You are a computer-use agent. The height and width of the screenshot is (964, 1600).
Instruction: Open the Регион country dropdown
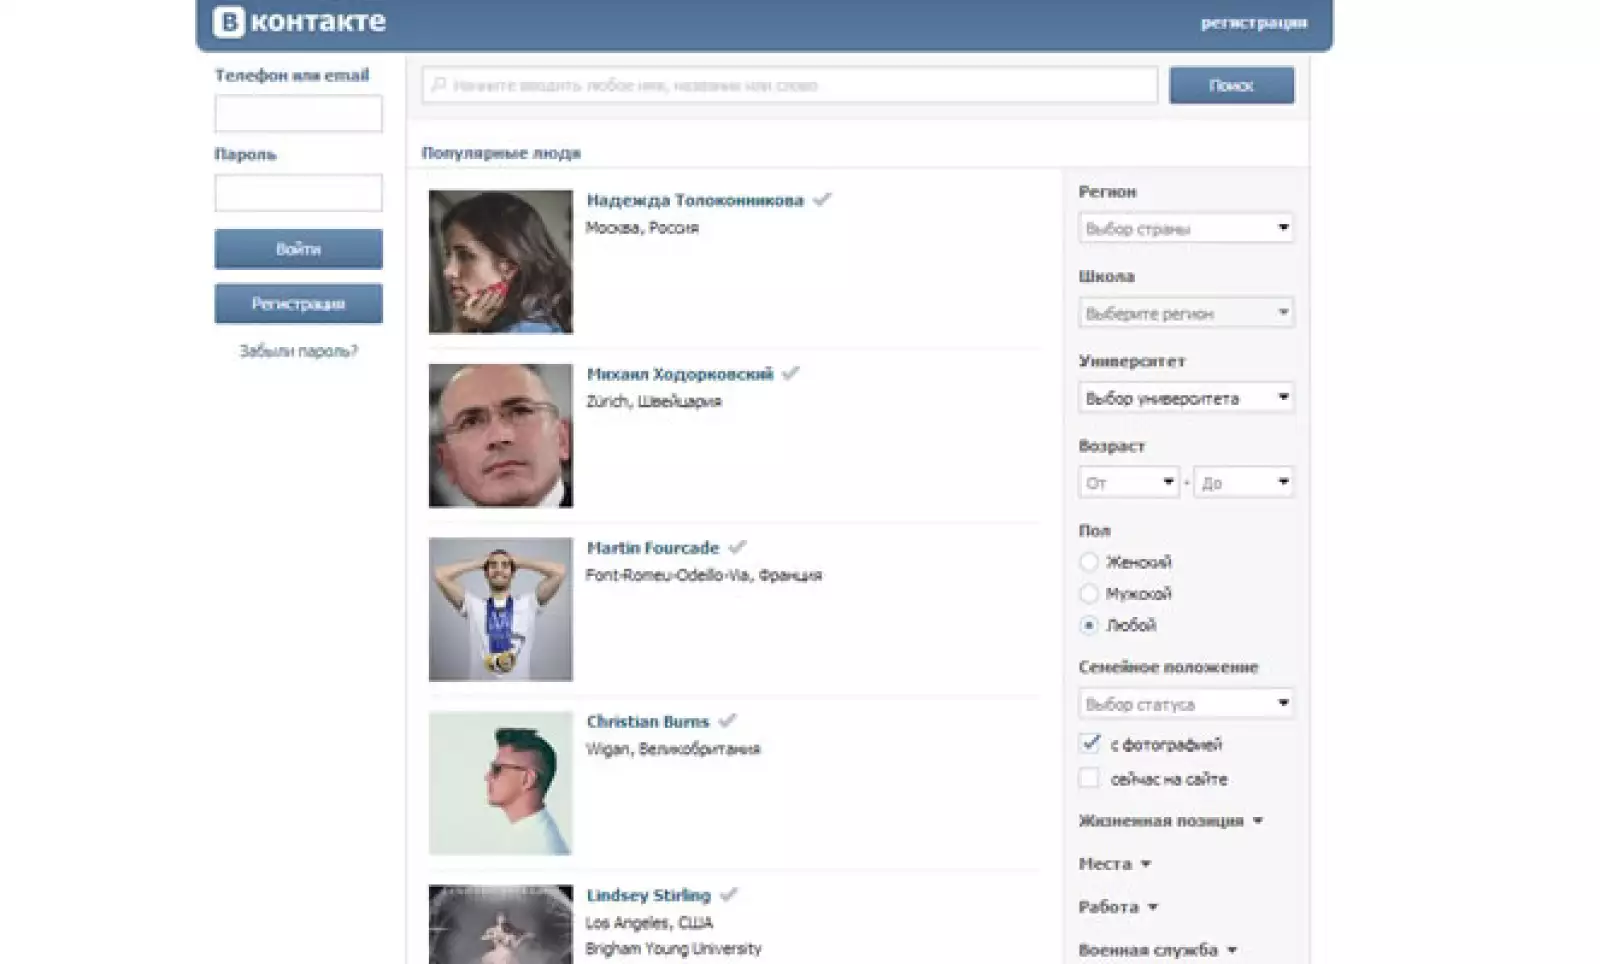[1185, 228]
